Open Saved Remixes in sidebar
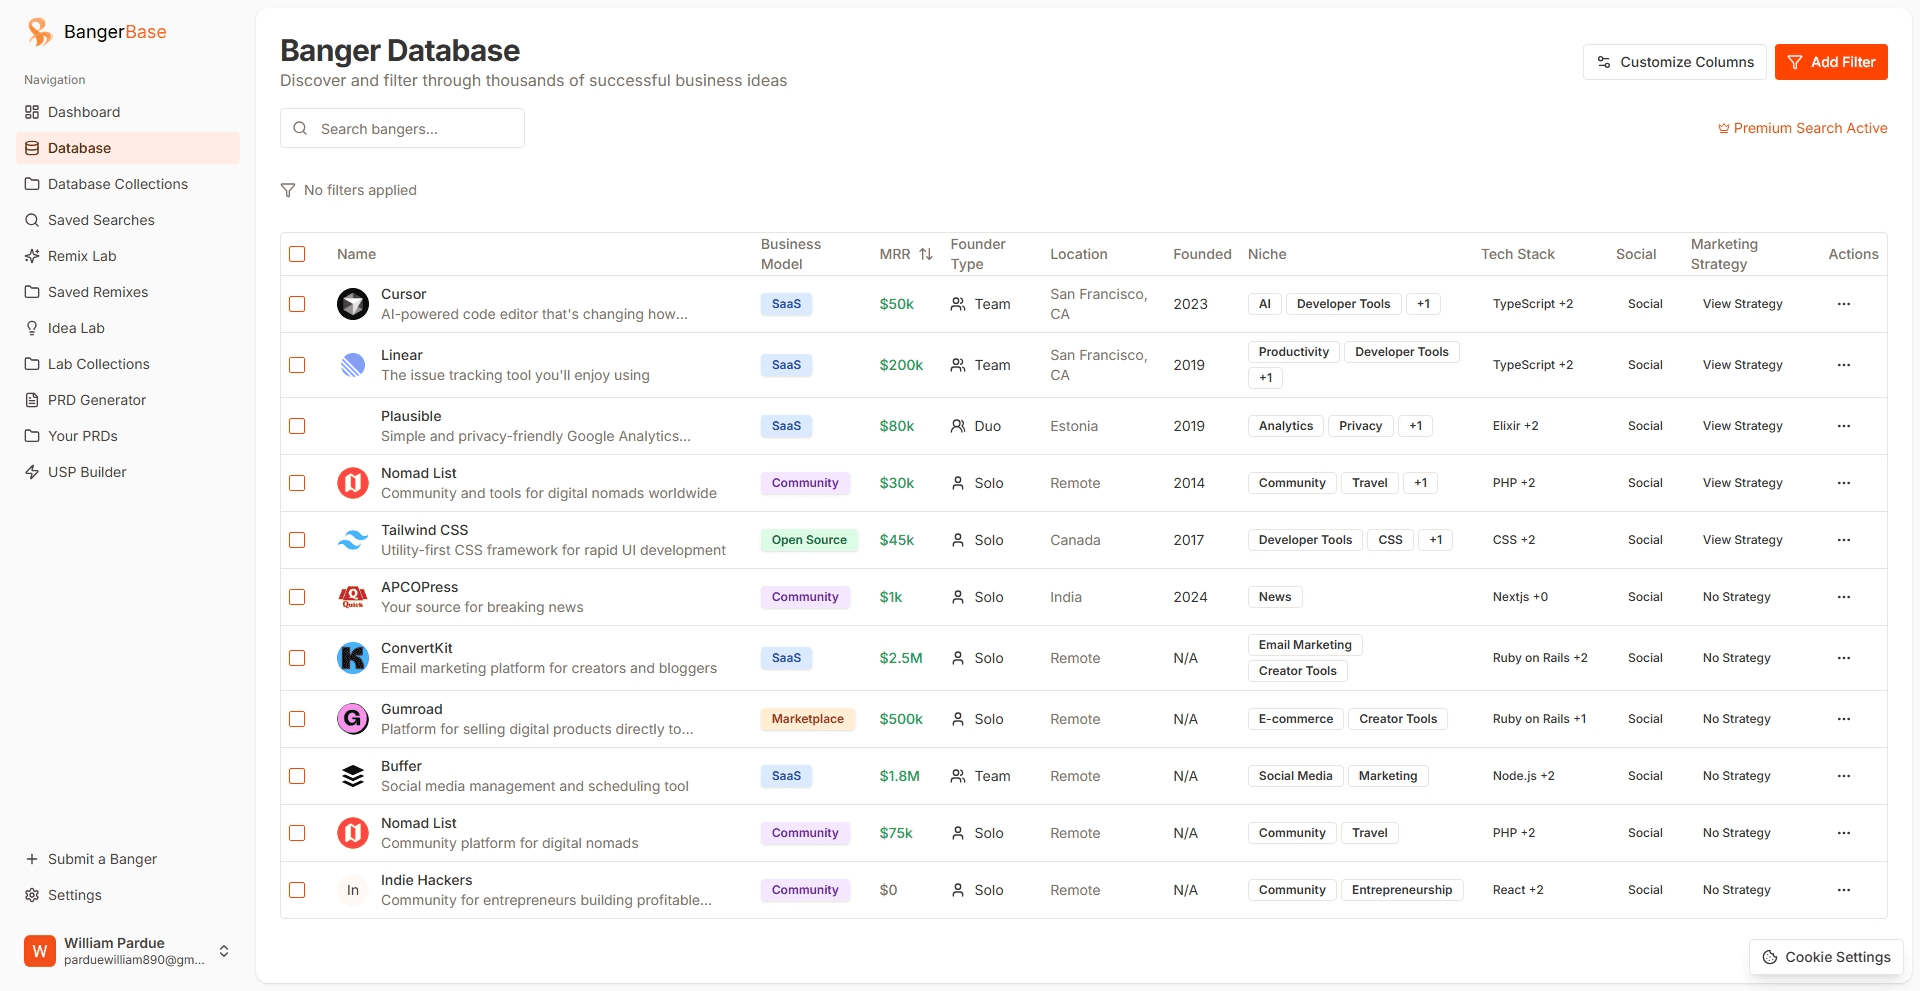This screenshot has width=1920, height=991. coord(128,292)
